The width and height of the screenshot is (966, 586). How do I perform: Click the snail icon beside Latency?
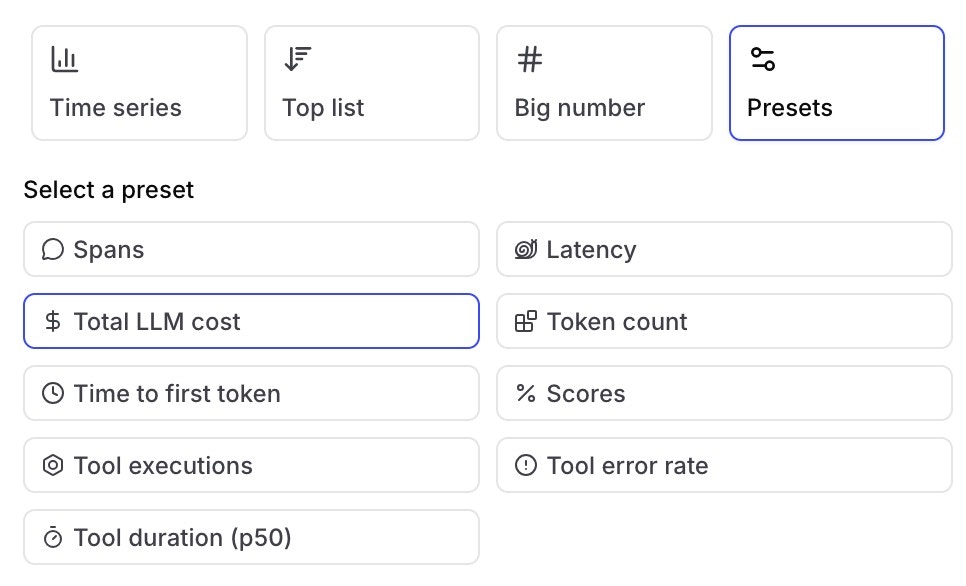pos(526,250)
